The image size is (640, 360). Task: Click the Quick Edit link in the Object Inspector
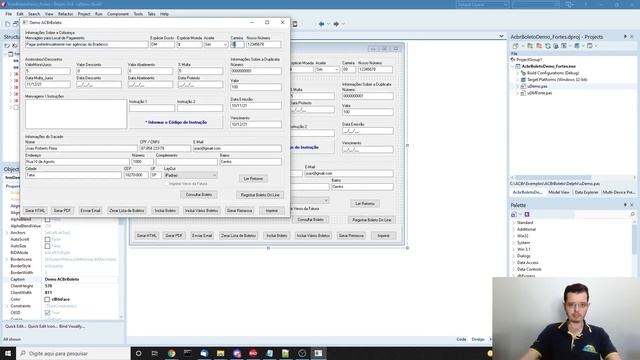tap(16, 327)
